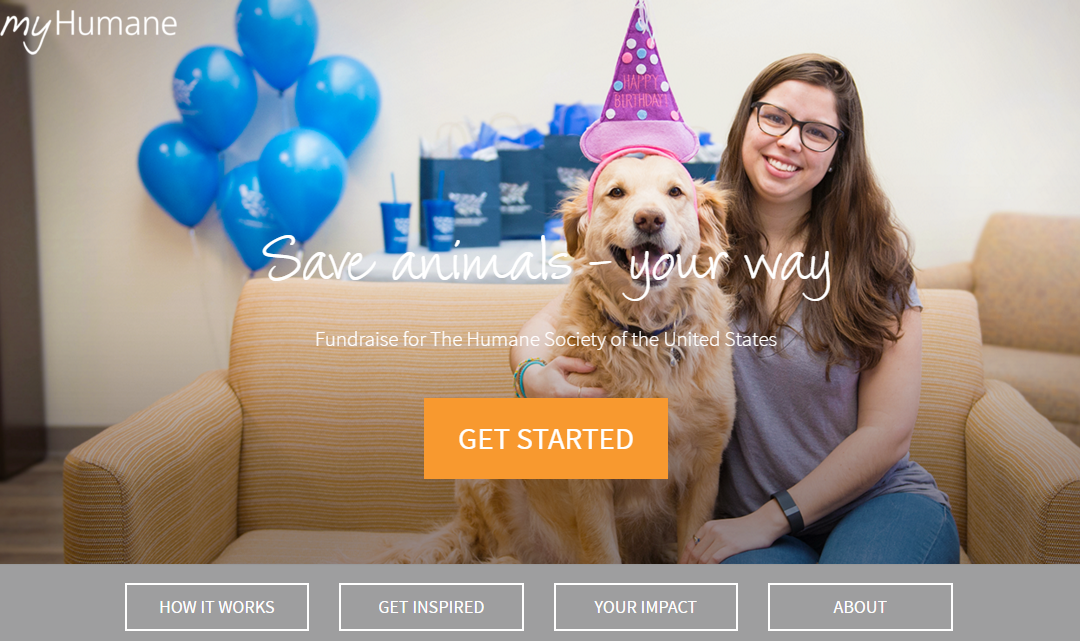Viewport: 1080px width, 641px height.
Task: Go to the GET INSPIRED section
Action: pyautogui.click(x=431, y=607)
